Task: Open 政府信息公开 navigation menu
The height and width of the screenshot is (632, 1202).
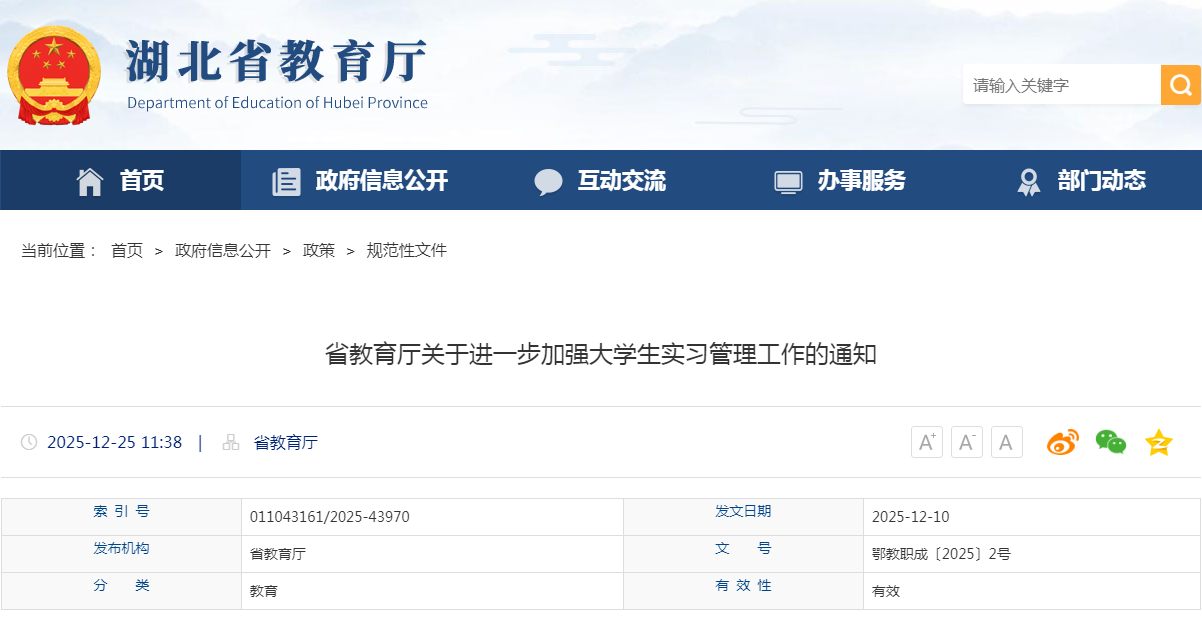Action: click(381, 181)
